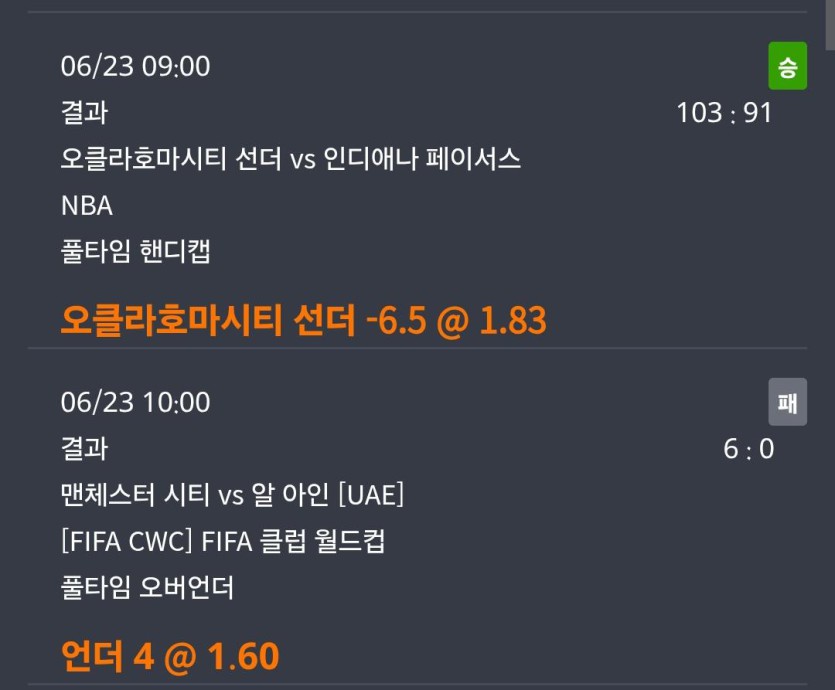Open 맨체스터 시티 vs 알 아인 match

232,495
